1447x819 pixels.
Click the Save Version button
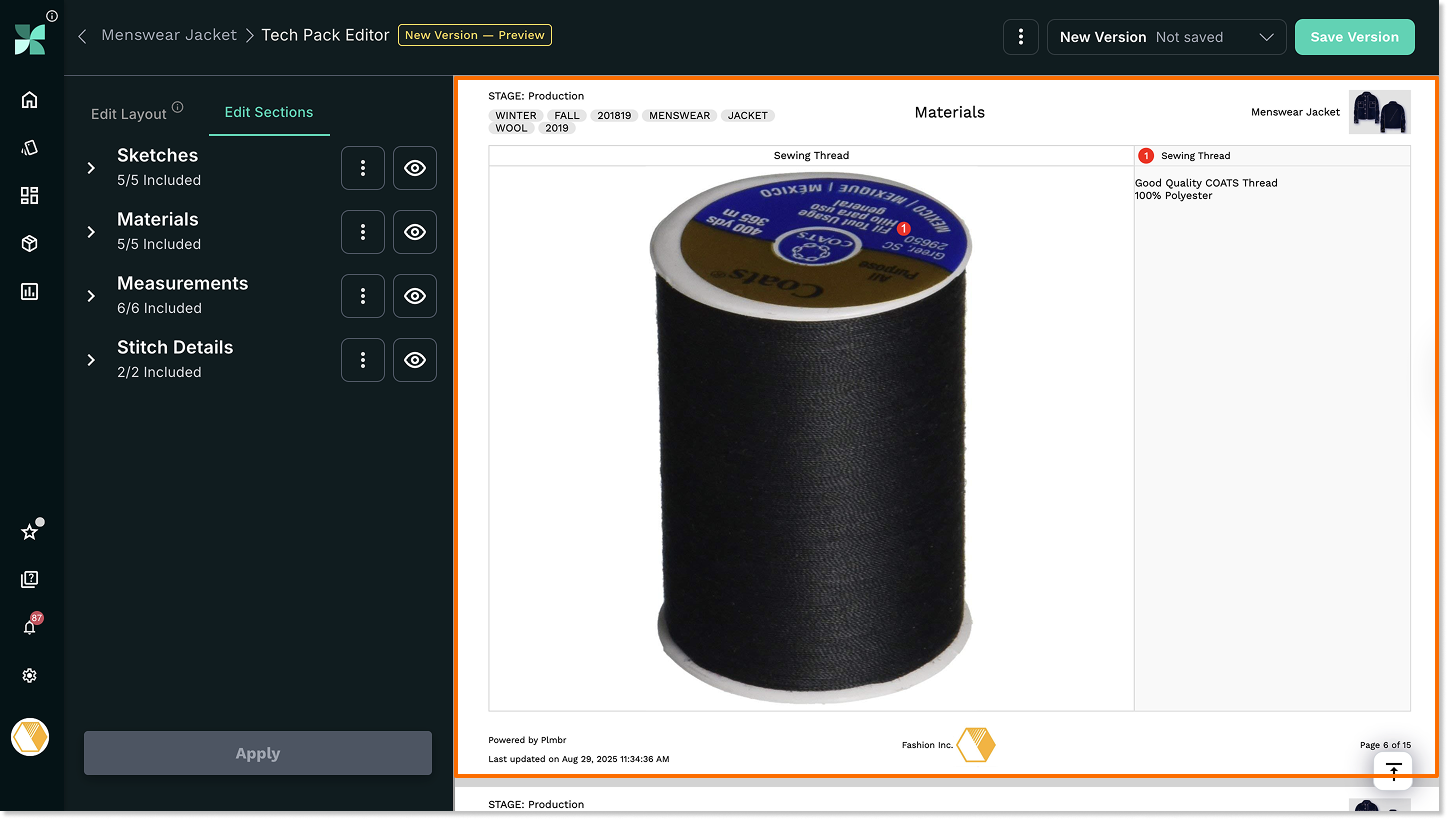[1354, 37]
